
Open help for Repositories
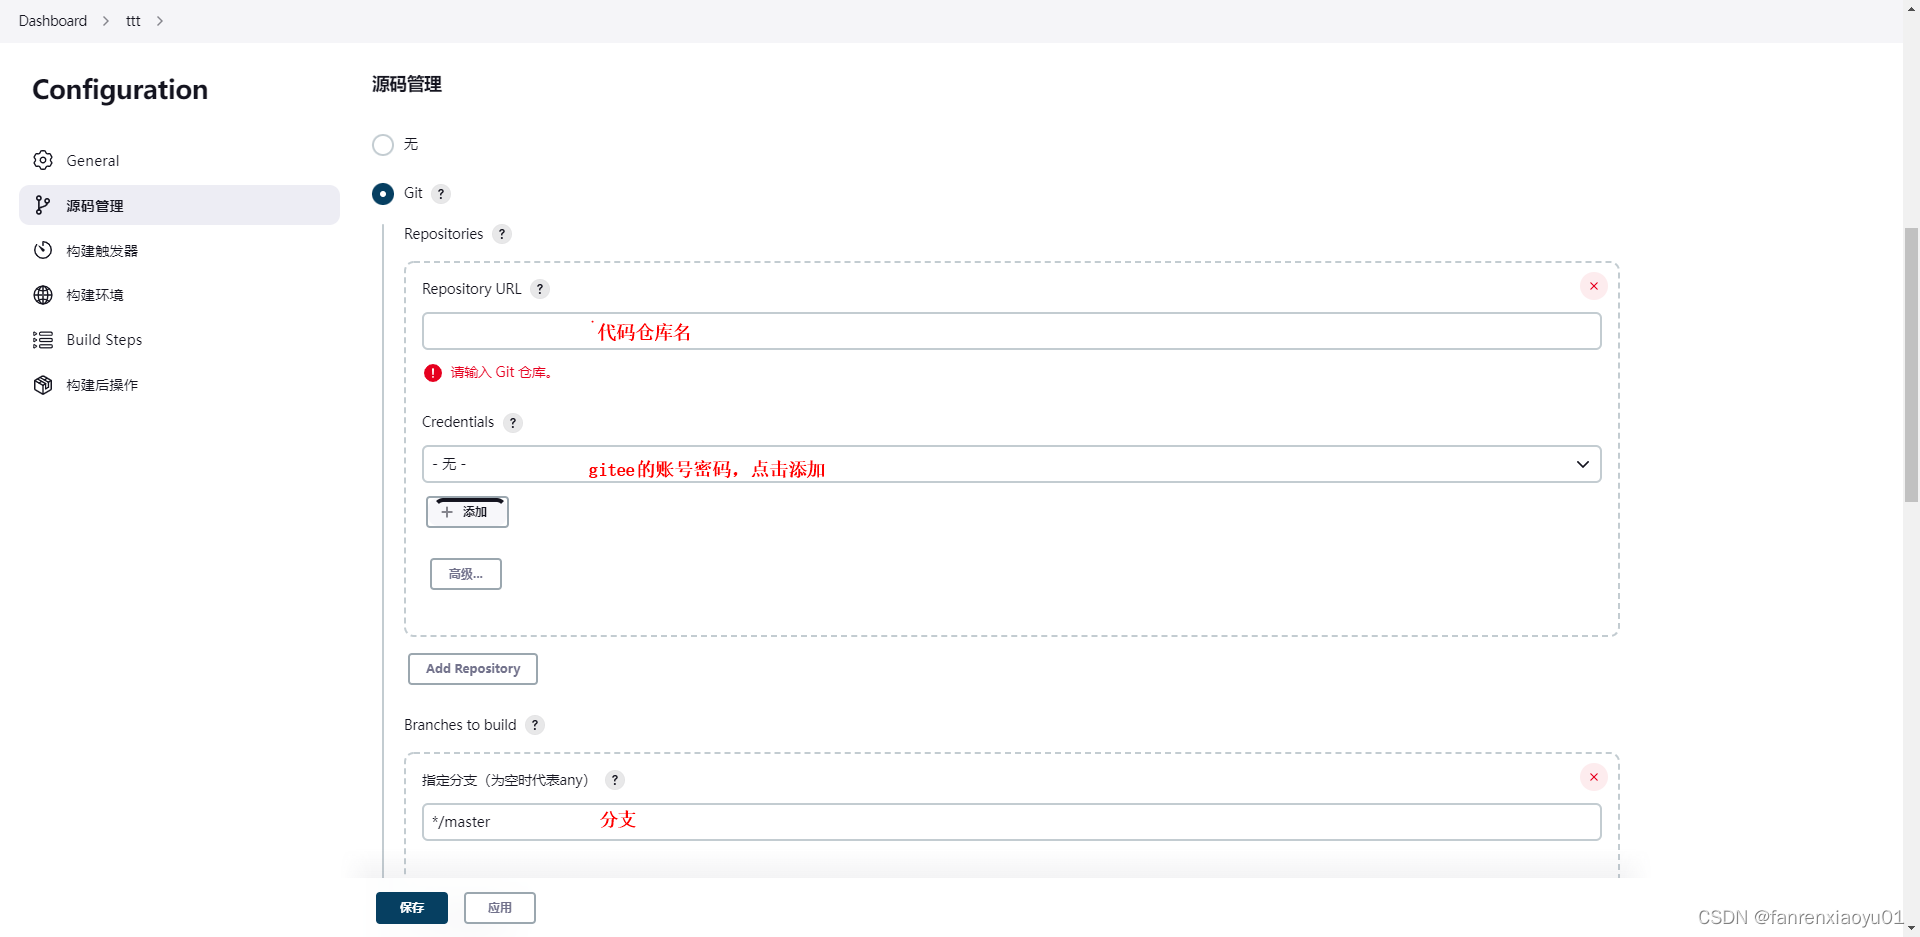pyautogui.click(x=502, y=234)
